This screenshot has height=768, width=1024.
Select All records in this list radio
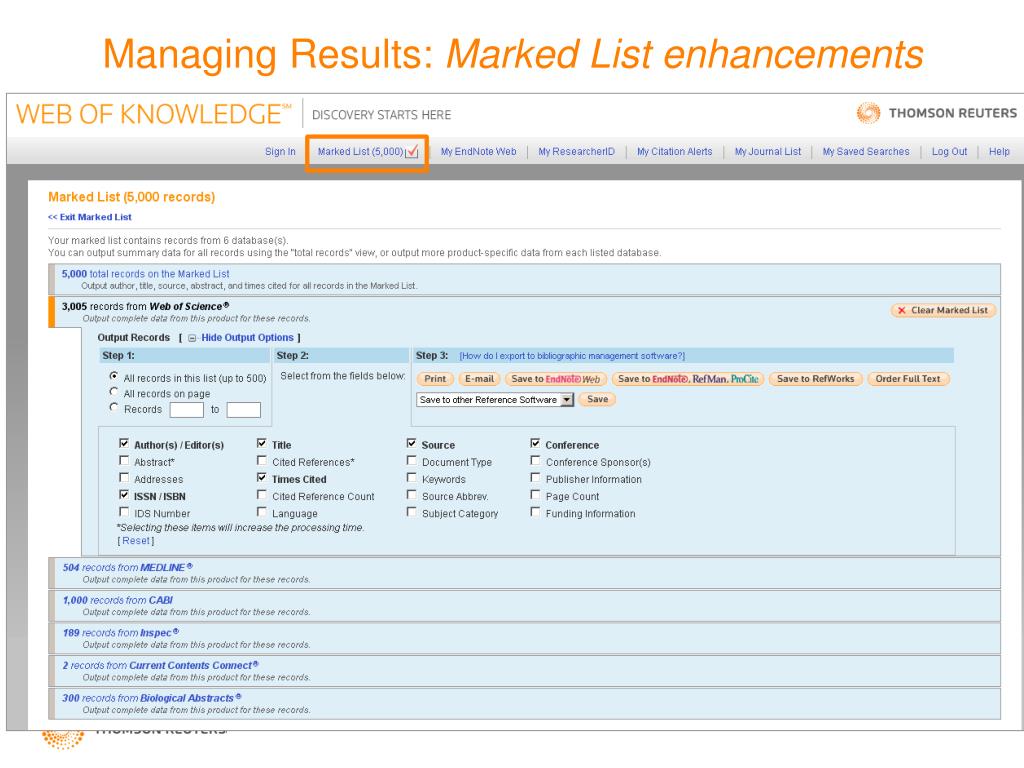pyautogui.click(x=114, y=377)
